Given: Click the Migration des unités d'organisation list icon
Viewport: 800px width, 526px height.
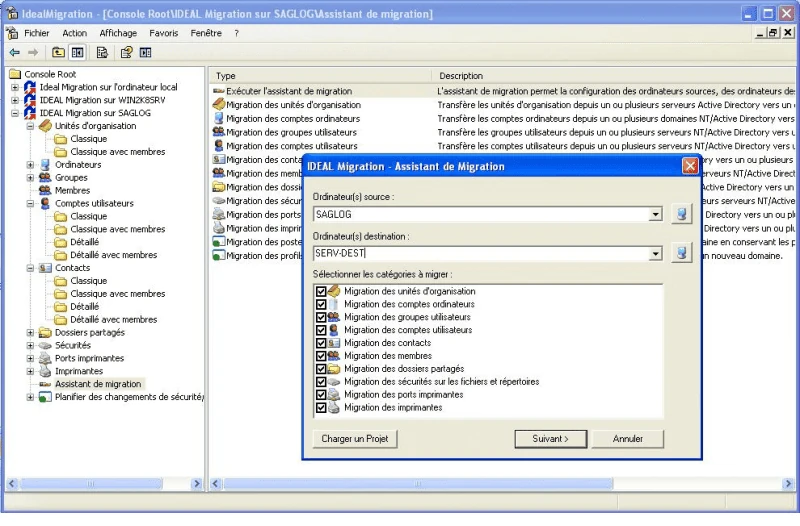Looking at the screenshot, I should [x=219, y=105].
